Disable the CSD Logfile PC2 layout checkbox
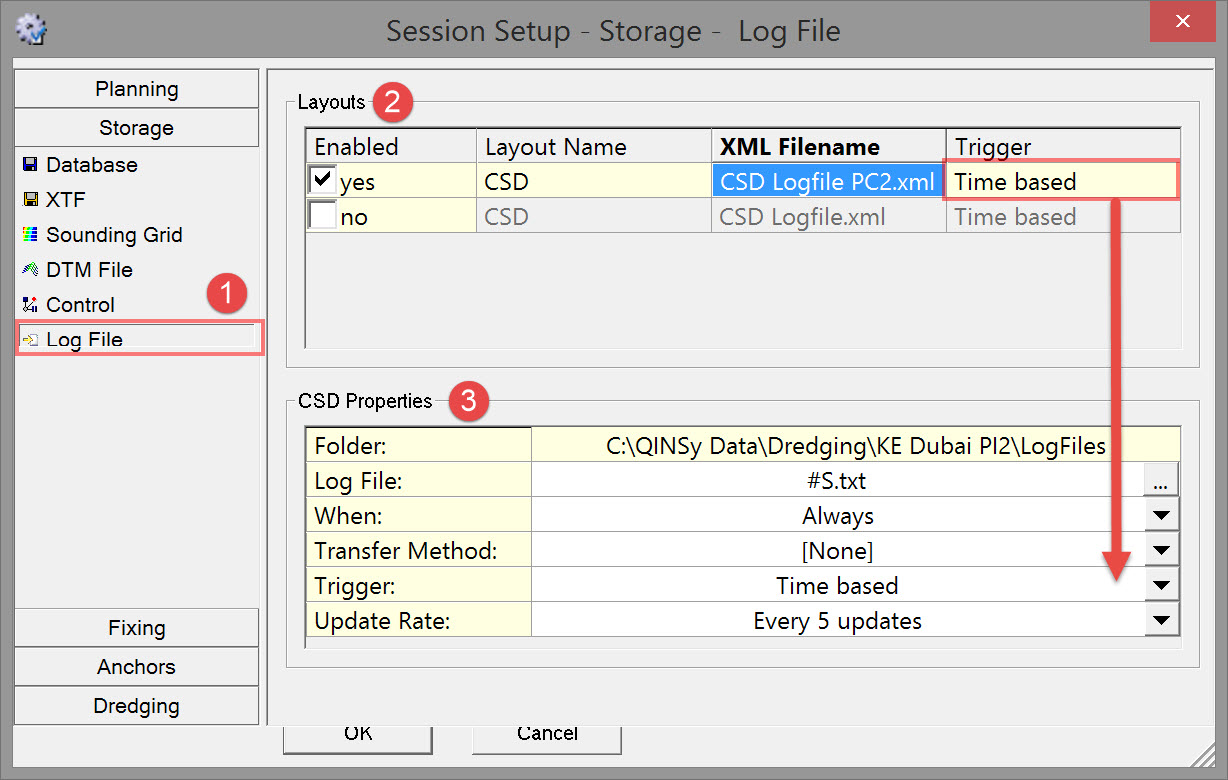 click(323, 181)
